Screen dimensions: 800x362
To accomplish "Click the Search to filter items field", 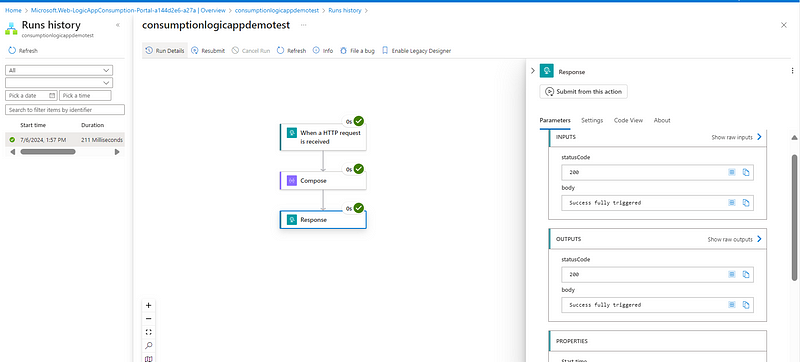I will (x=65, y=110).
